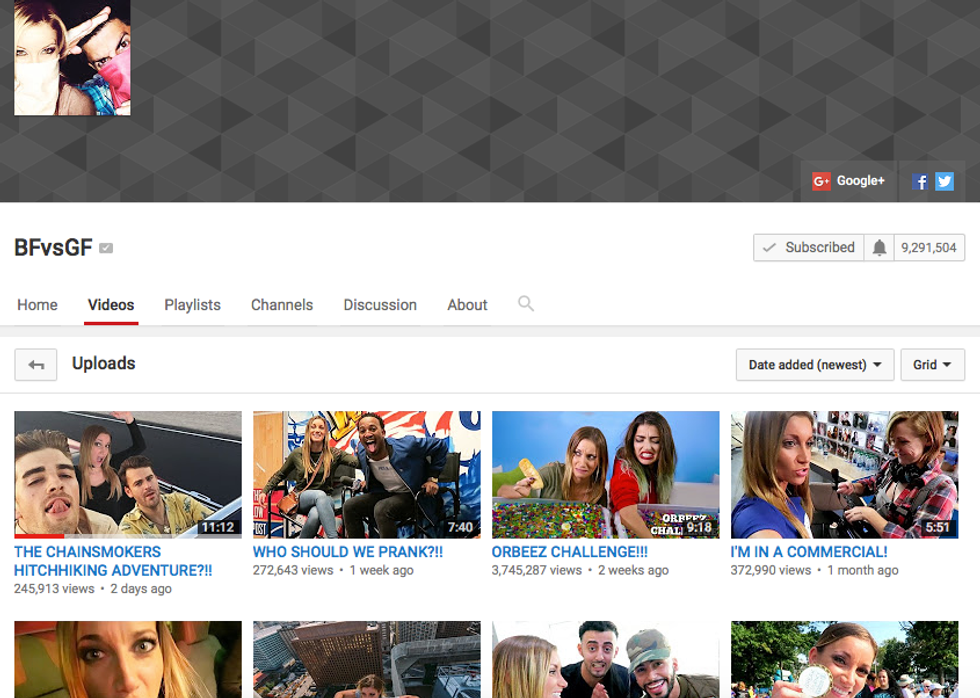Click the notification bell icon
980x698 pixels.
point(879,248)
